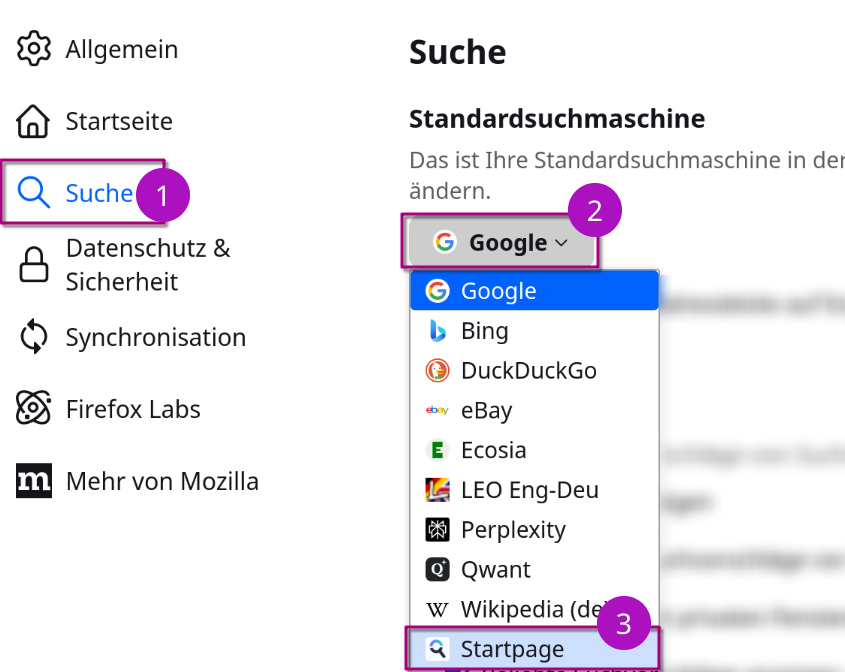Click the Datenschutz & Sicherheit padlock icon
Image resolution: width=845 pixels, height=672 pixels.
tap(33, 263)
